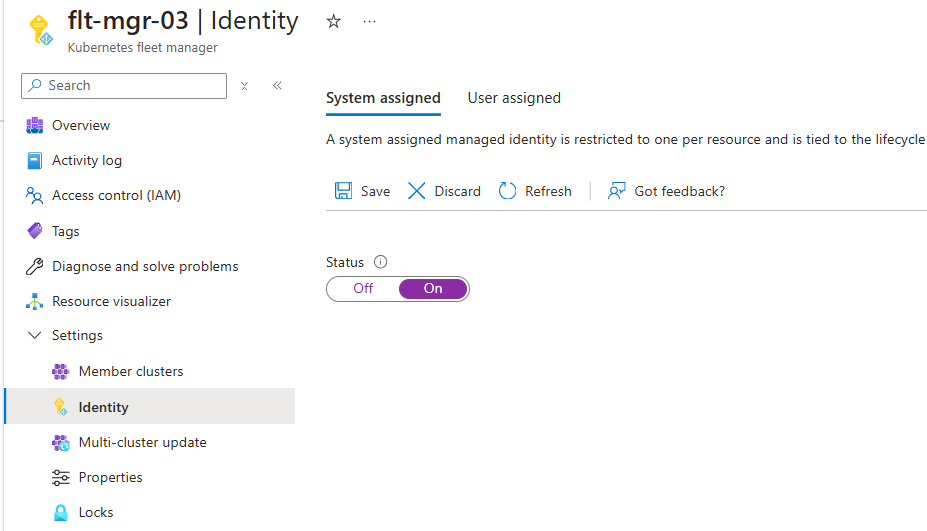Collapse the Settings section chevron
This screenshot has height=531, width=927.
click(35, 336)
